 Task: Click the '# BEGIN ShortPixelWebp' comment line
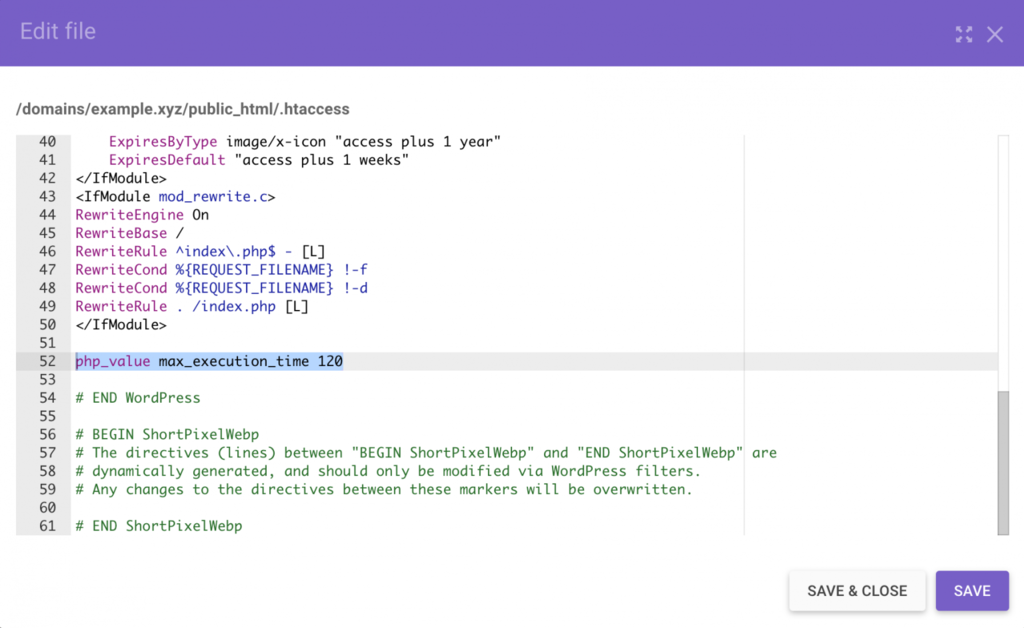[x=167, y=434]
